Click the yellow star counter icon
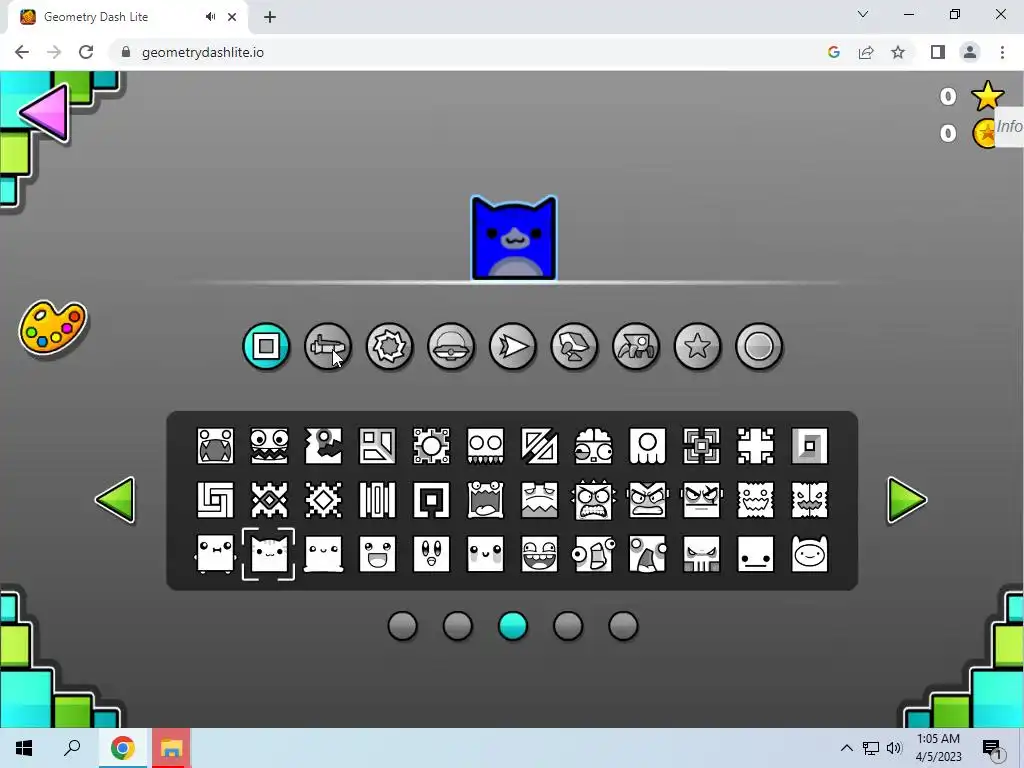Screen dimensions: 1024x768 987,97
